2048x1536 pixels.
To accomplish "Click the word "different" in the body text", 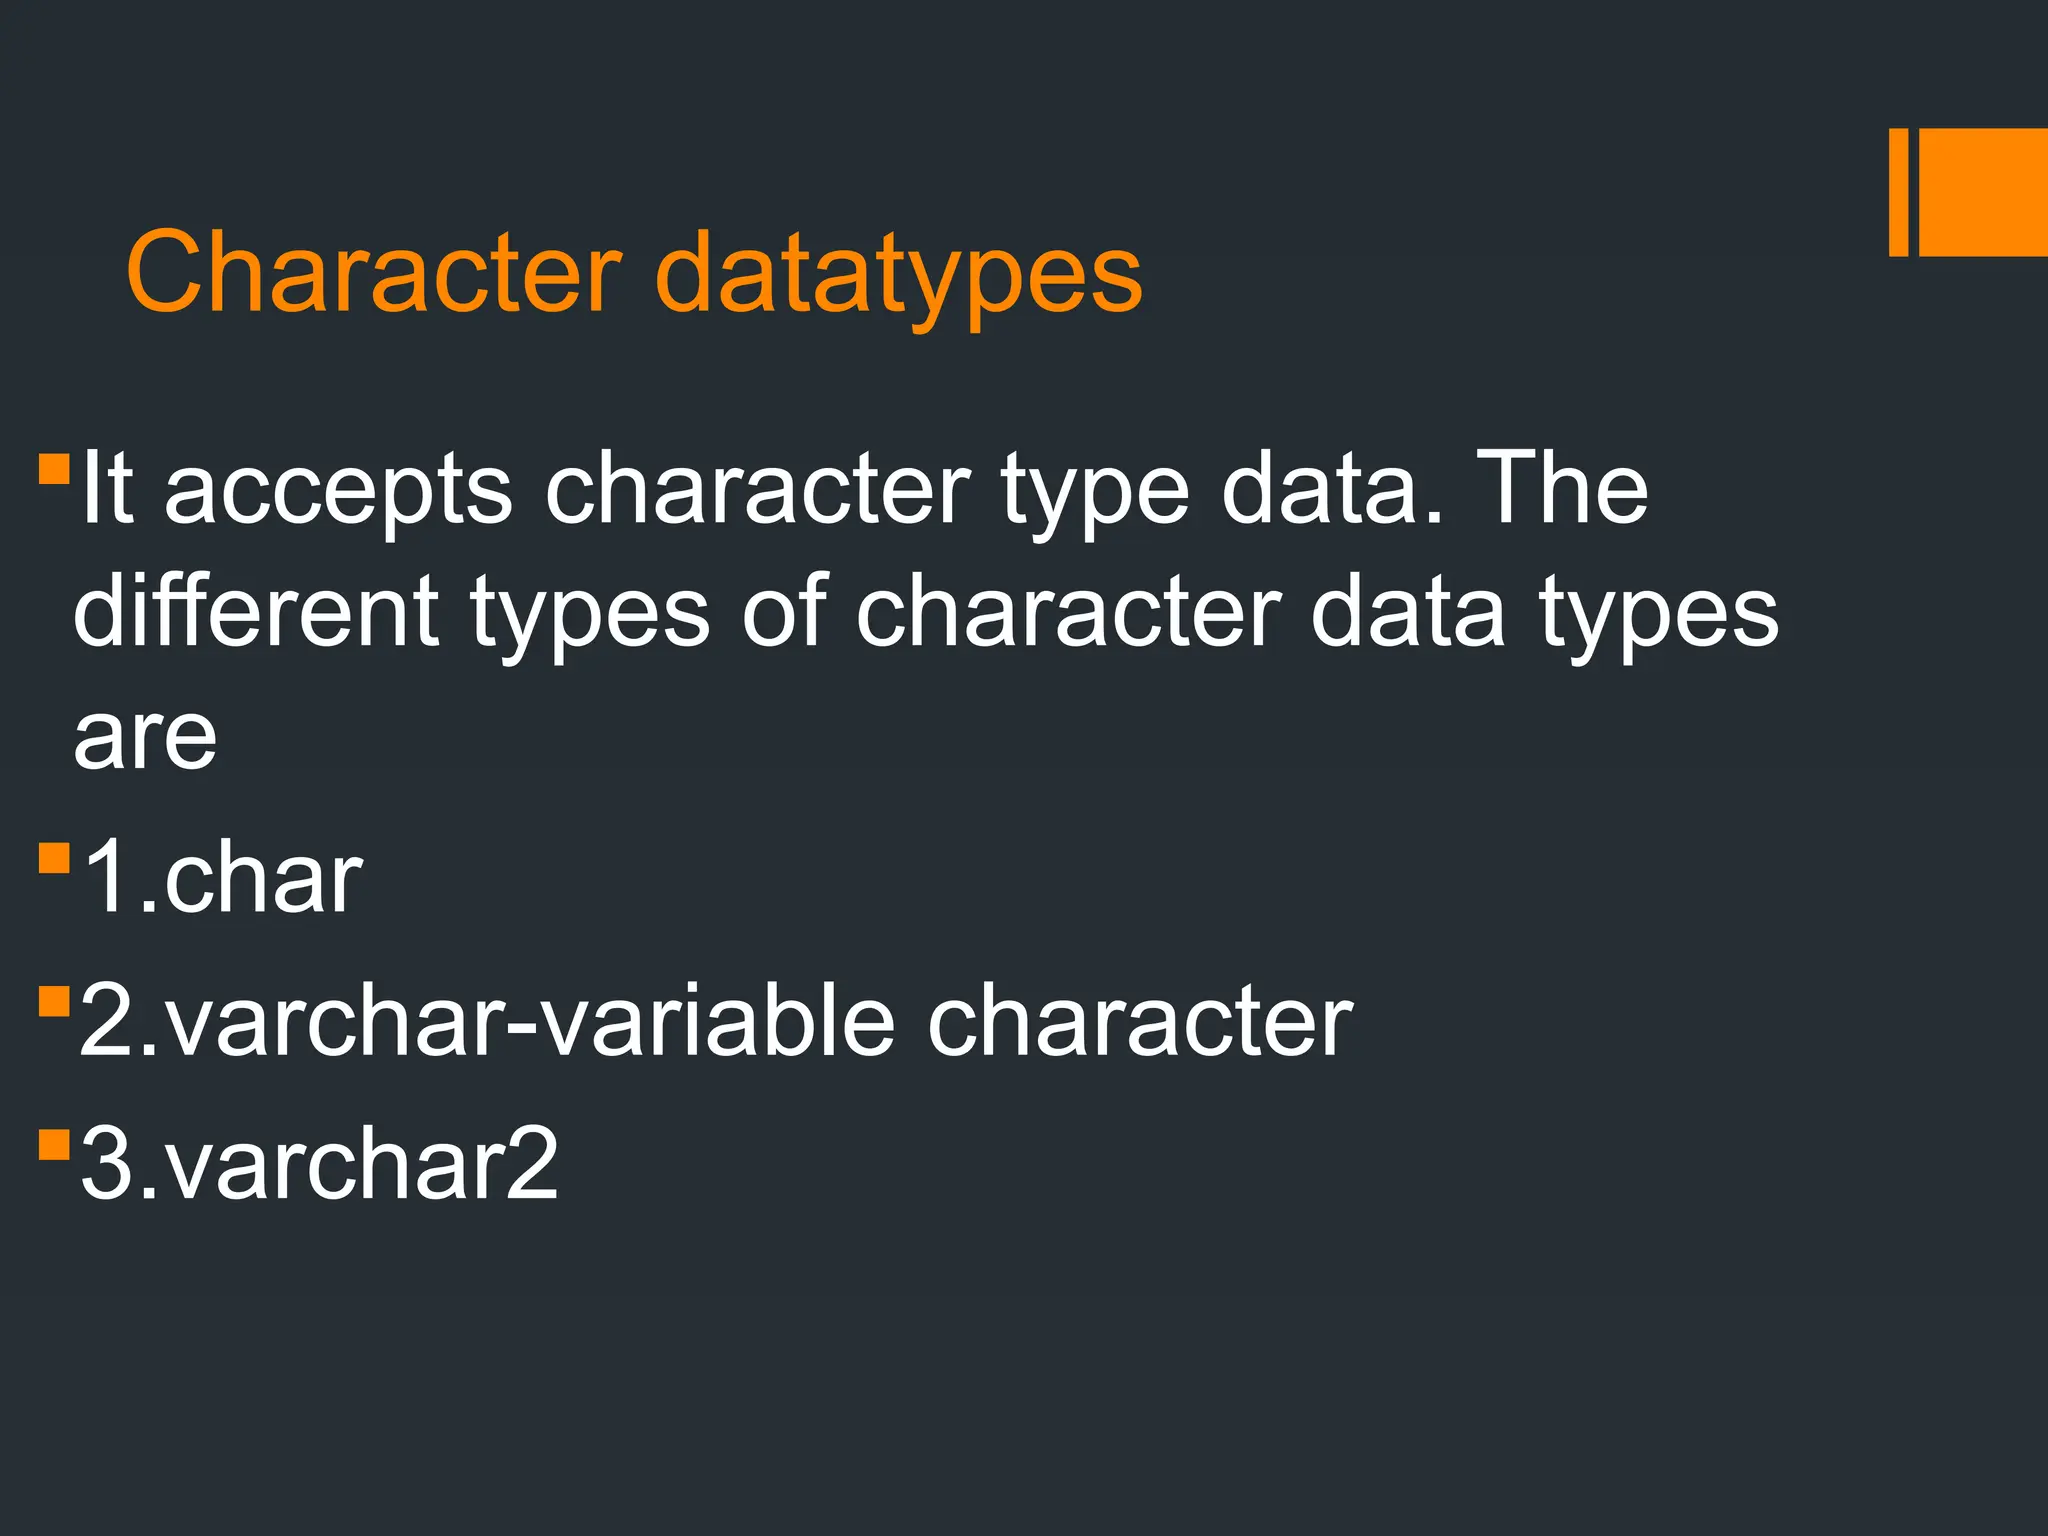I will 256,611.
